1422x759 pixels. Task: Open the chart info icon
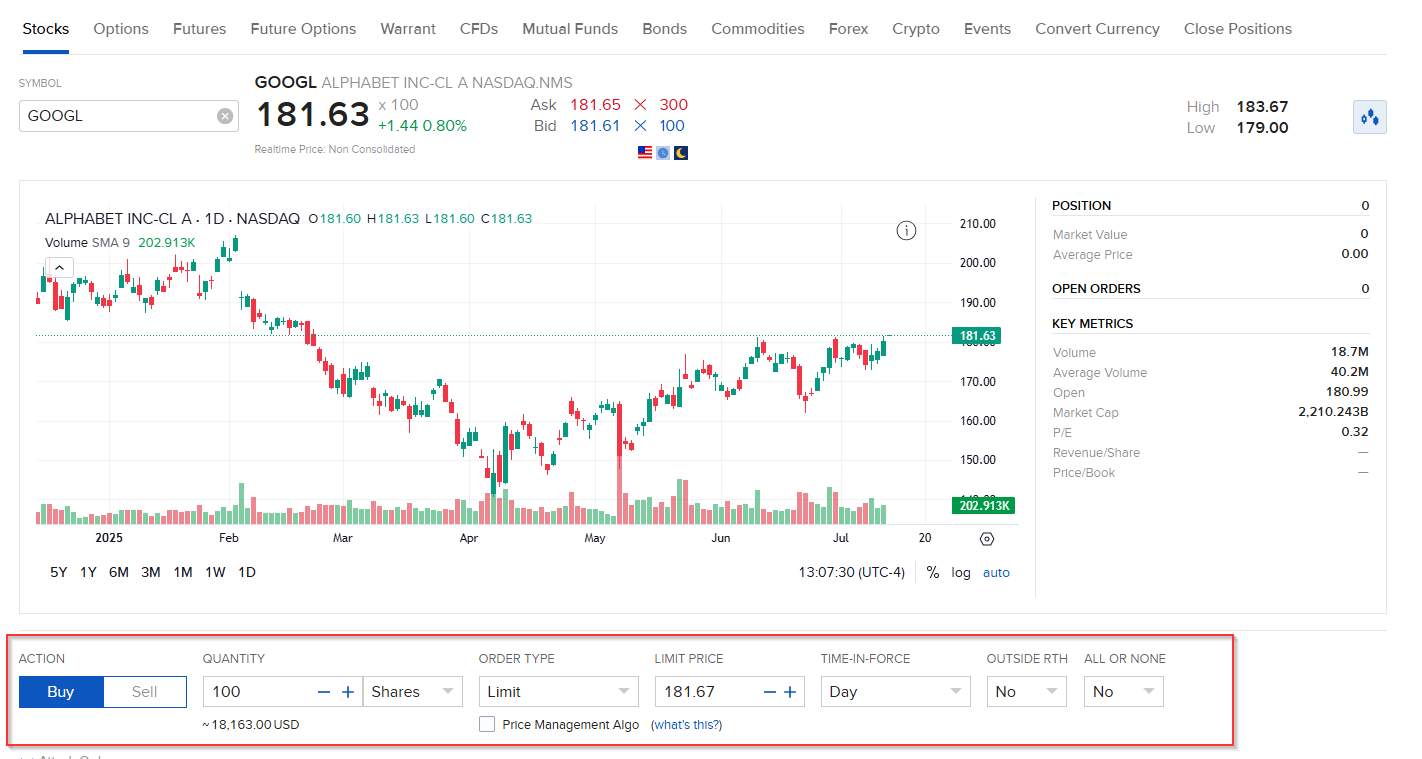(906, 230)
